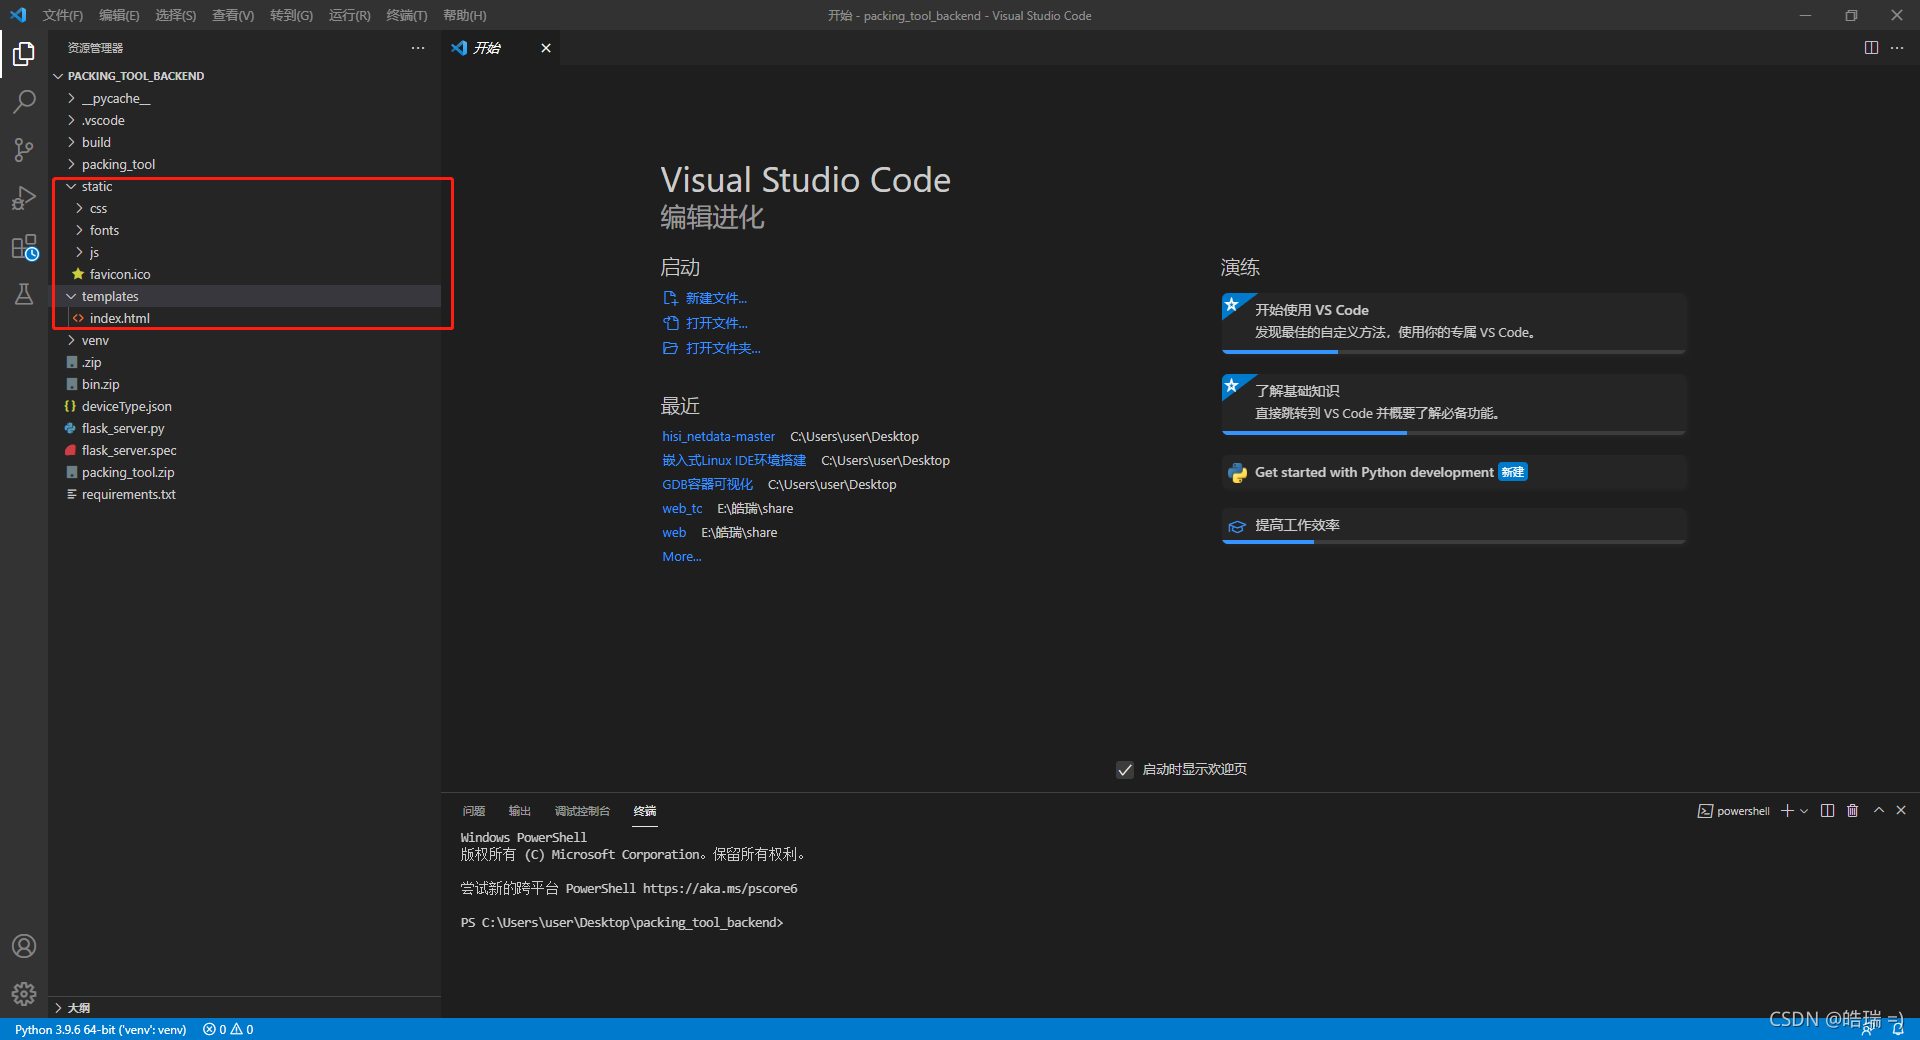Add a new terminal with plus icon
Image resolution: width=1920 pixels, height=1040 pixels.
click(x=1787, y=811)
